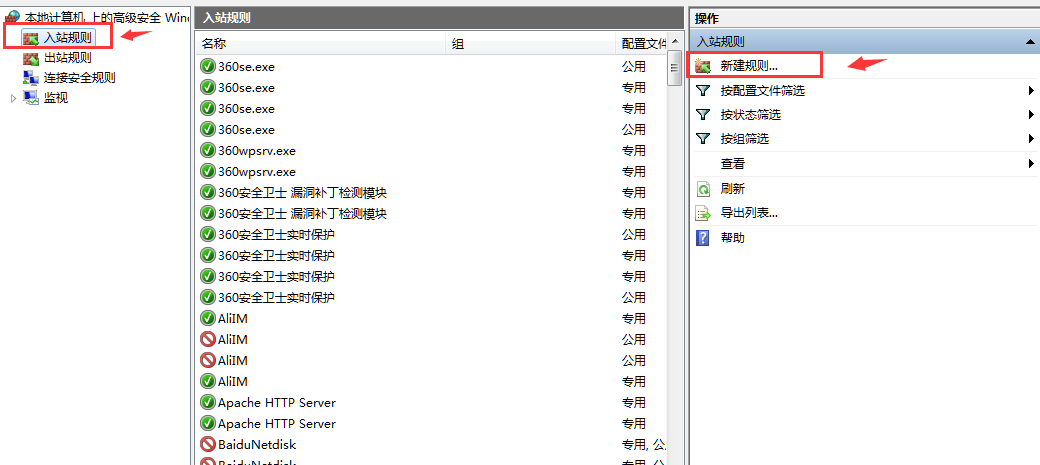Click the Refresh (刷新) icon
Screen dimensions: 1040x465
point(703,188)
